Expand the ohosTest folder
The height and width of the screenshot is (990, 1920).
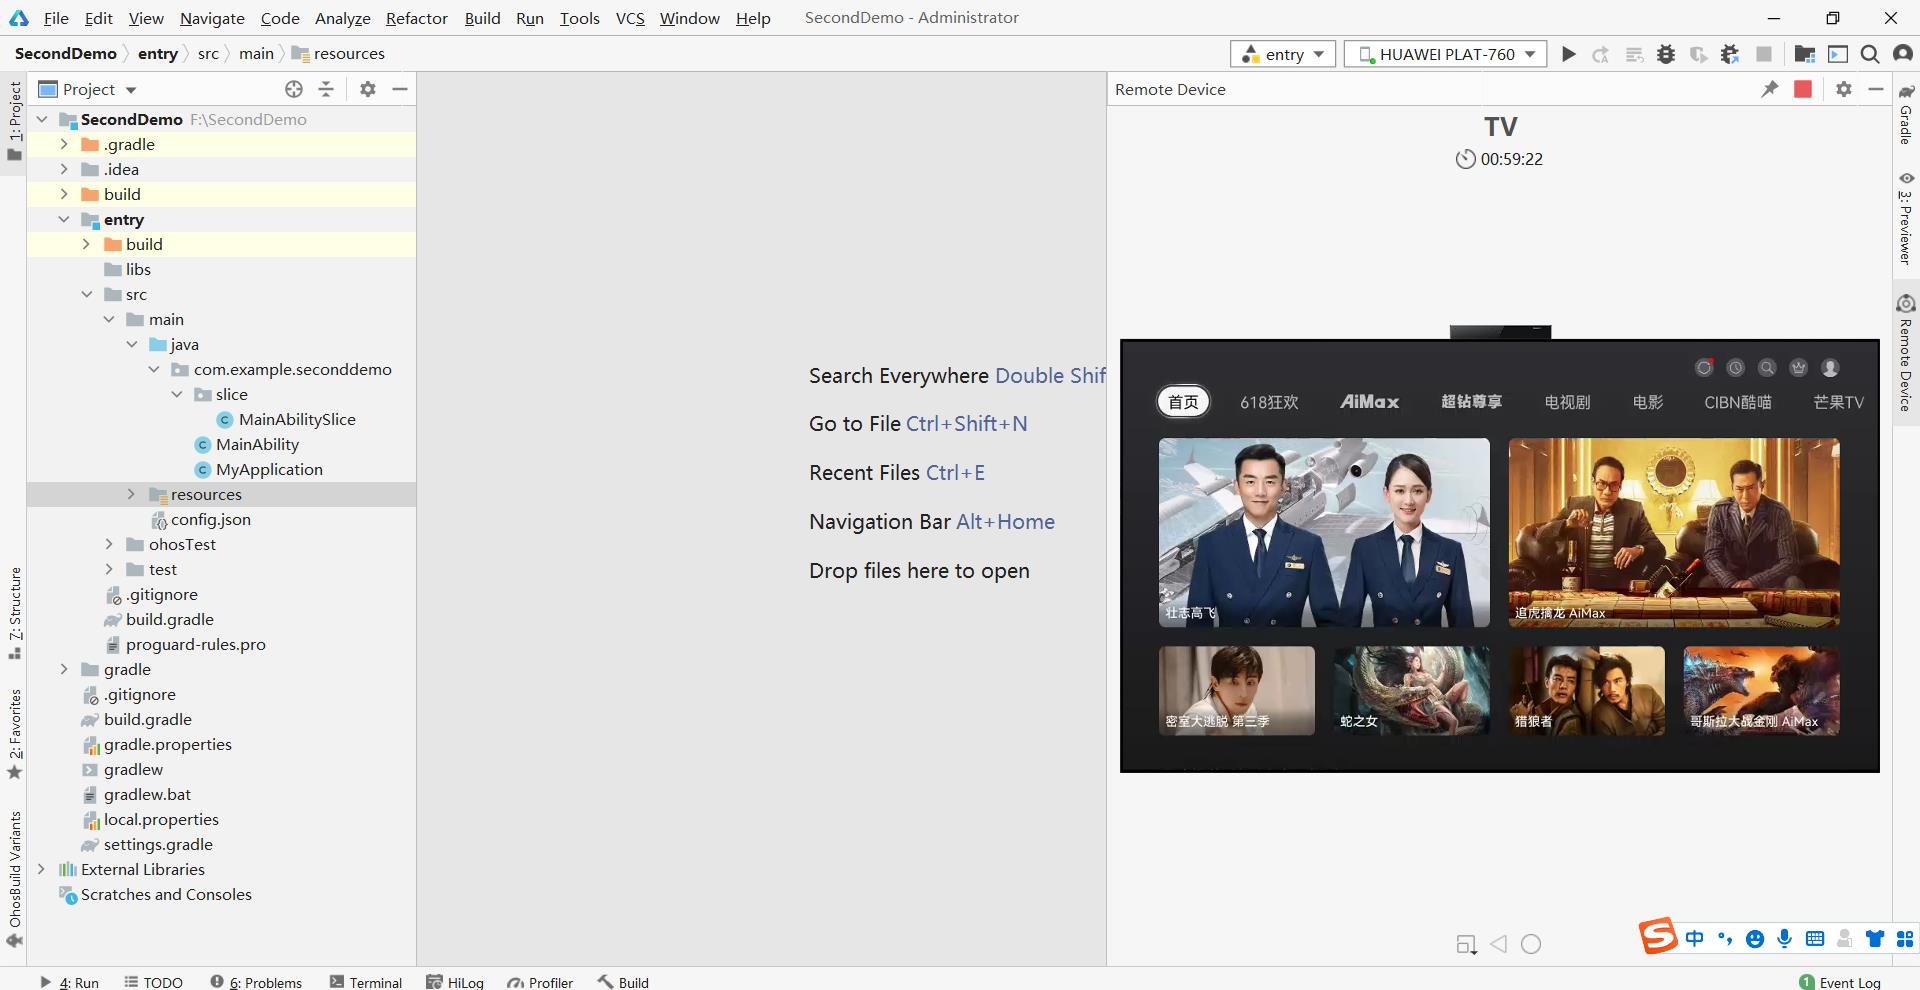(109, 544)
